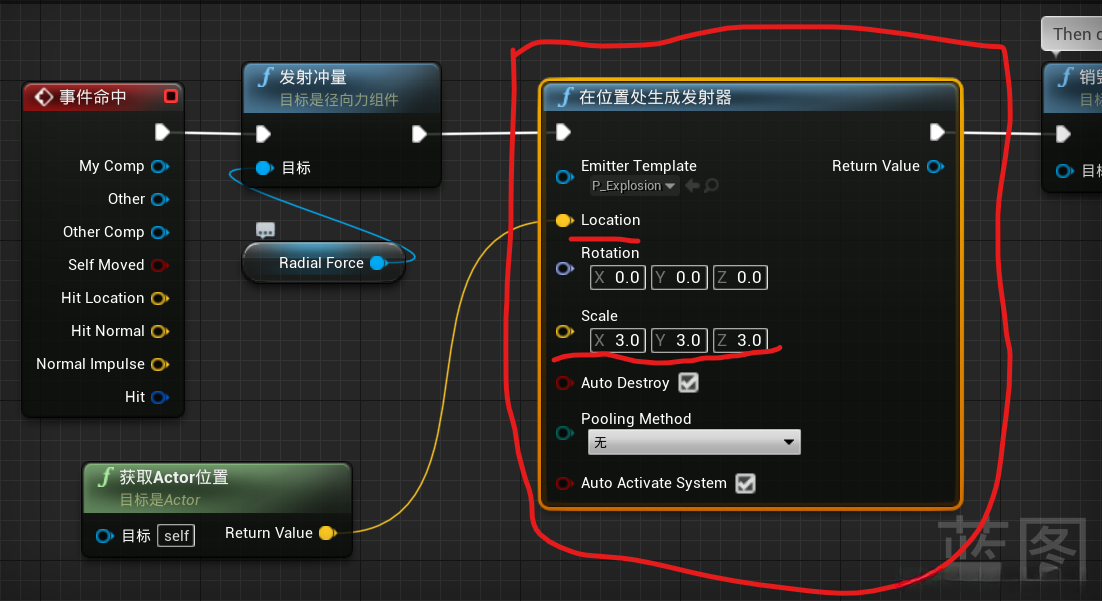Click the red delegate pin on 事件命中

tap(171, 96)
